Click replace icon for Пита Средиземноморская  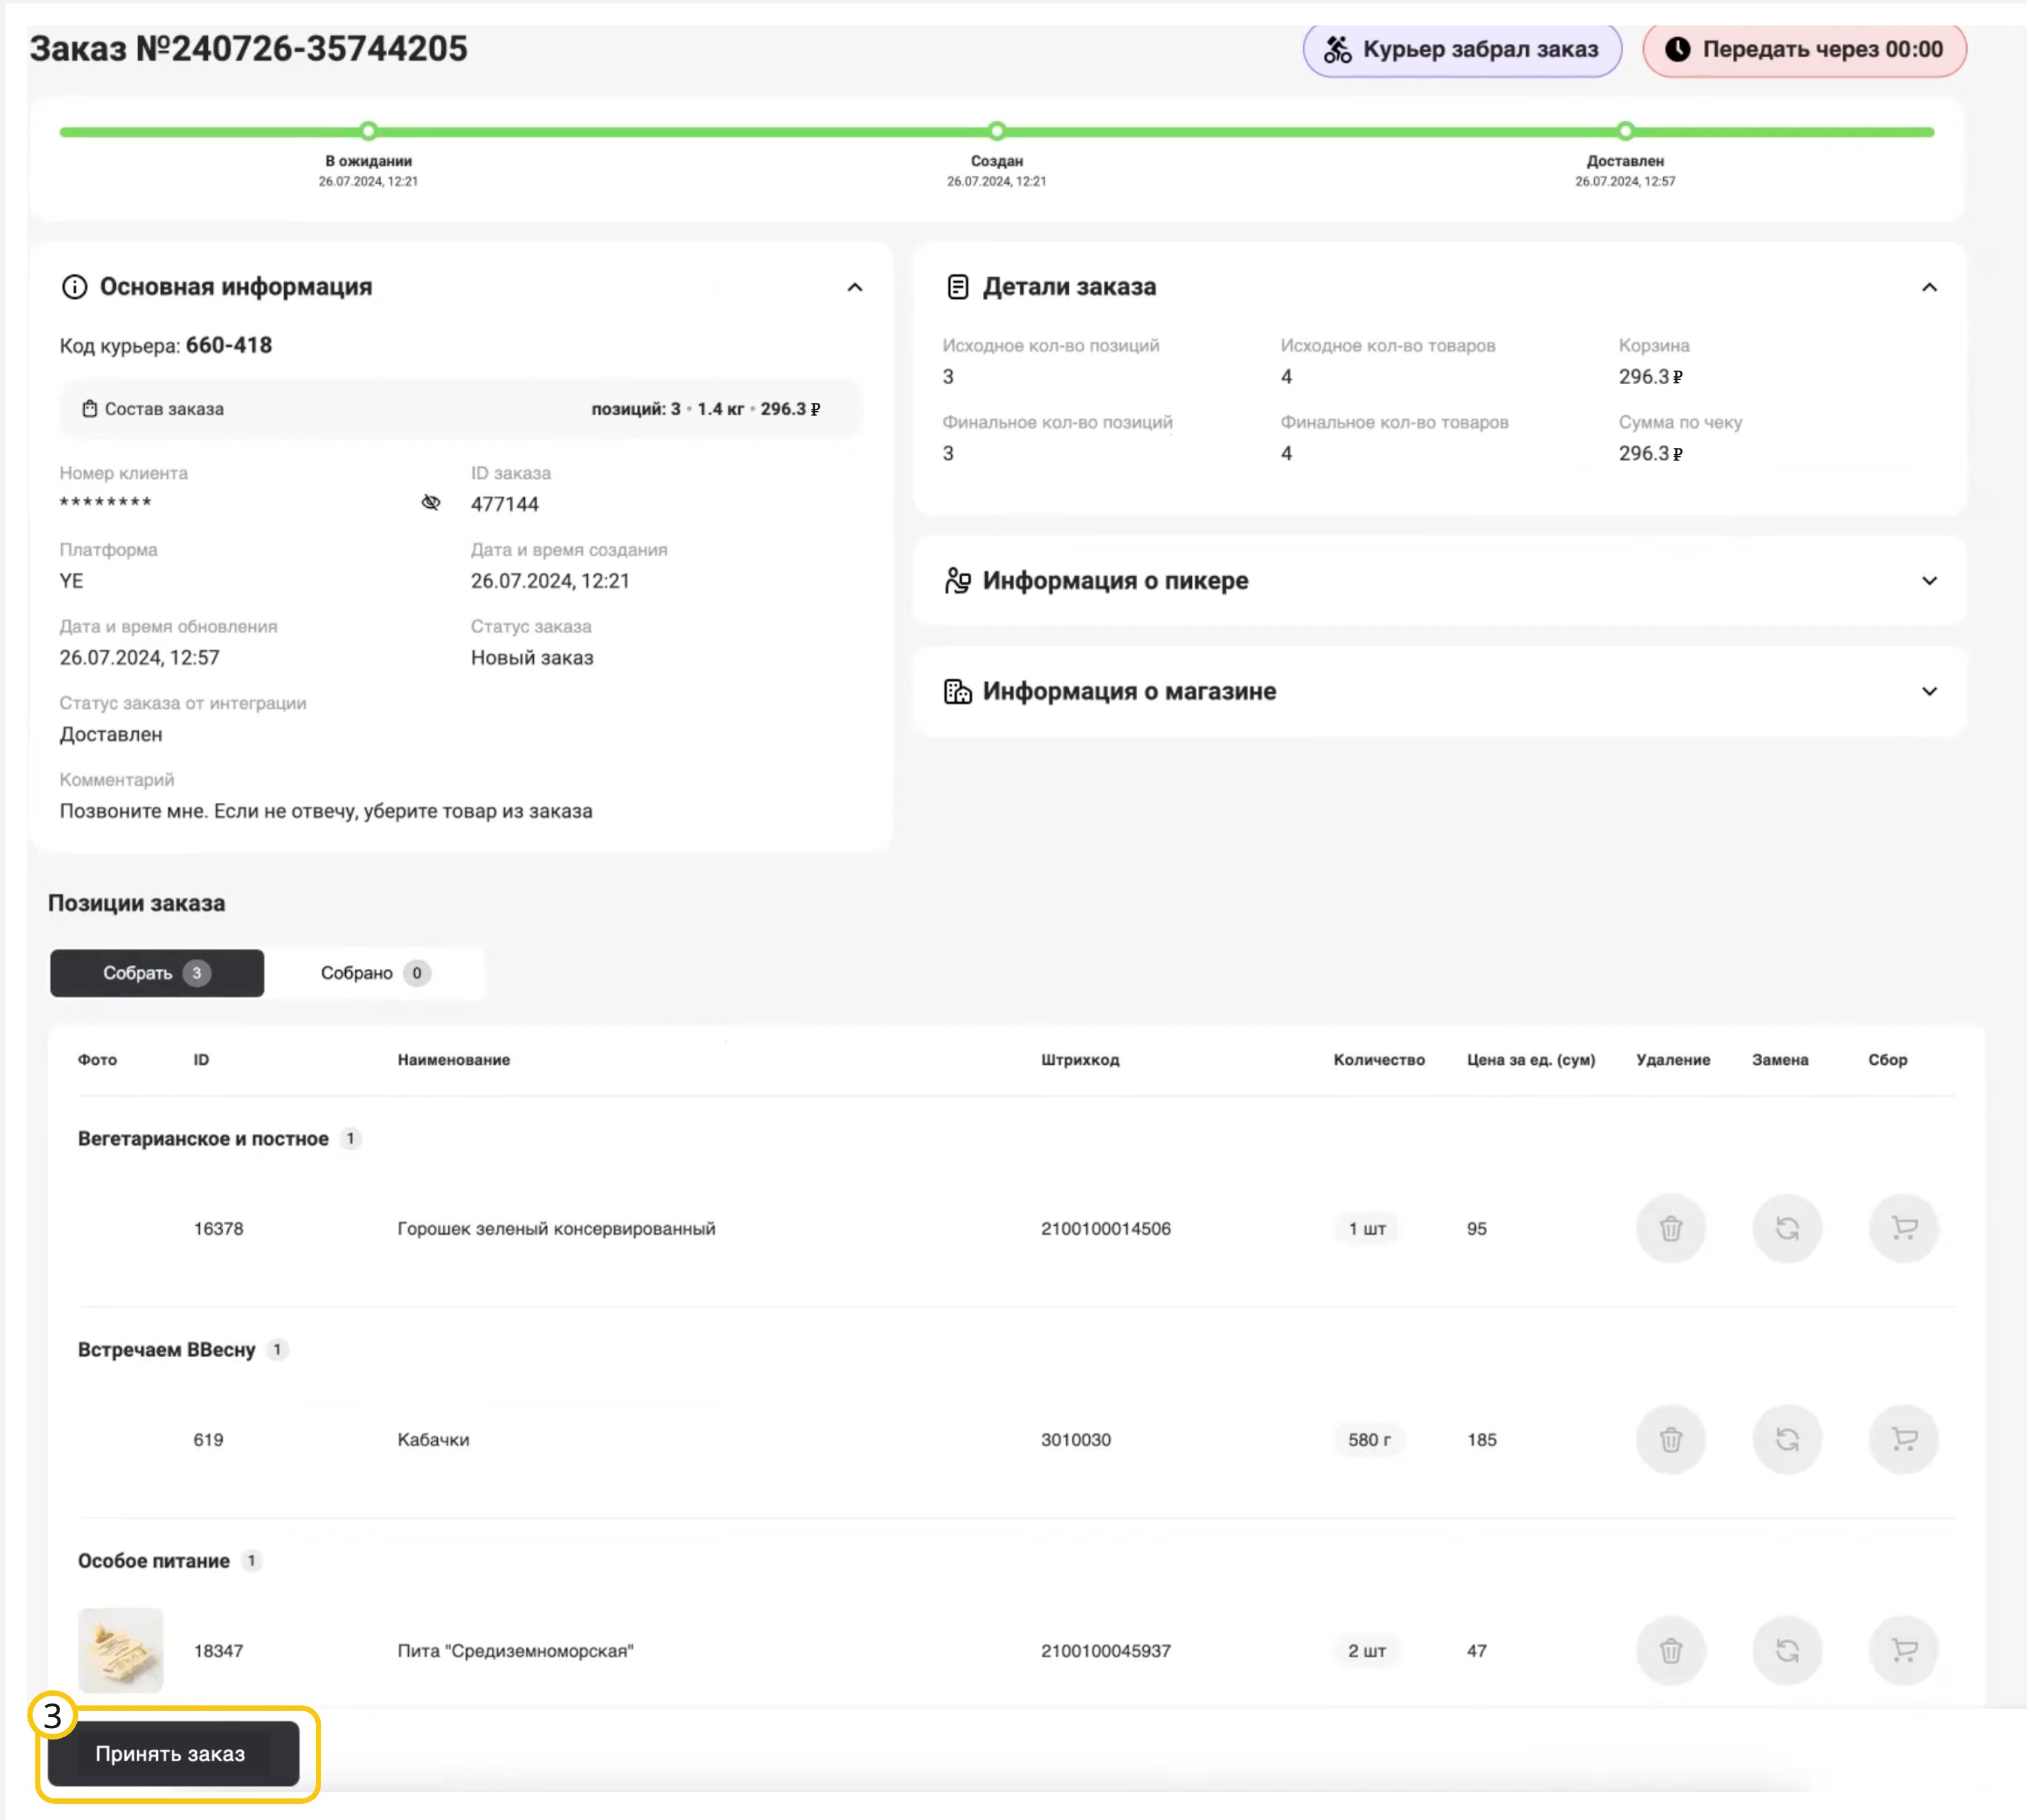pos(1787,1650)
